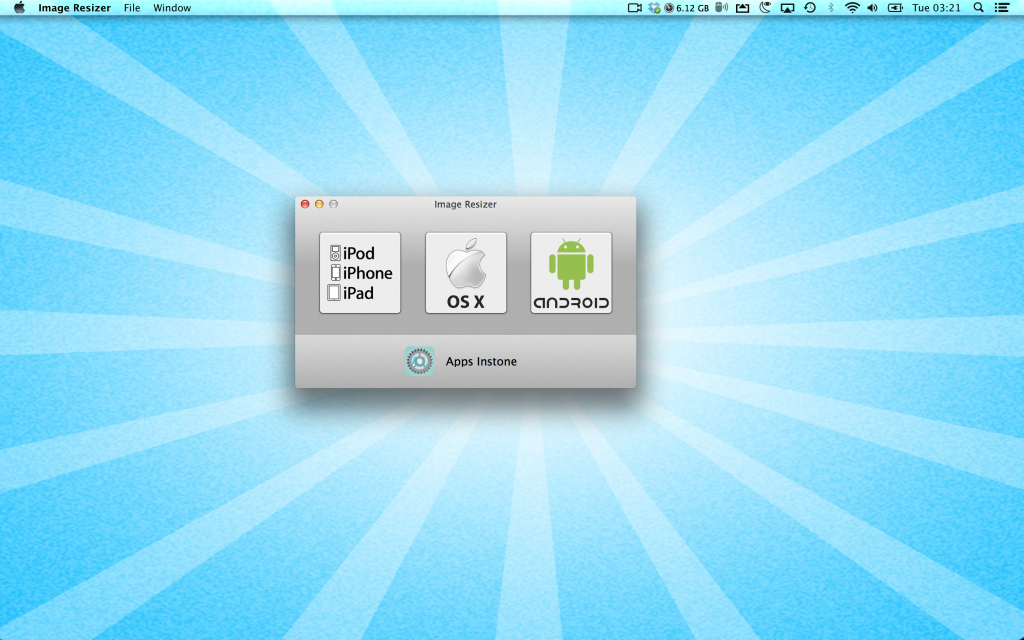Click the video camera menu bar icon
This screenshot has height=640, width=1024.
634,8
